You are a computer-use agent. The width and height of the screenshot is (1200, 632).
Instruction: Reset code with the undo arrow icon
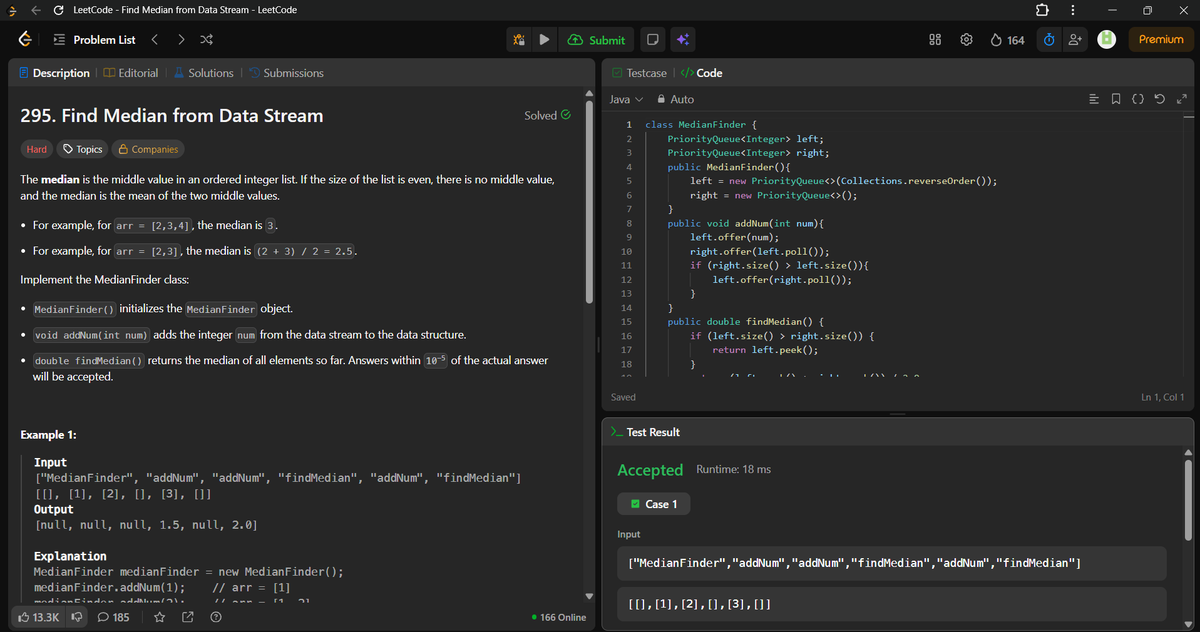pos(1160,99)
